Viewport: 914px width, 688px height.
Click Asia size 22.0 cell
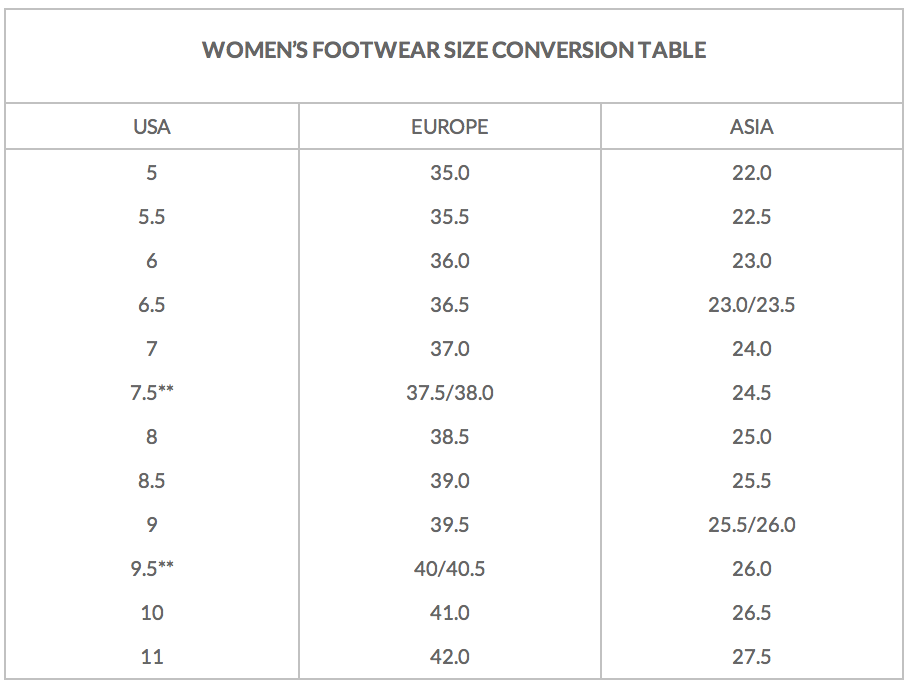(752, 173)
